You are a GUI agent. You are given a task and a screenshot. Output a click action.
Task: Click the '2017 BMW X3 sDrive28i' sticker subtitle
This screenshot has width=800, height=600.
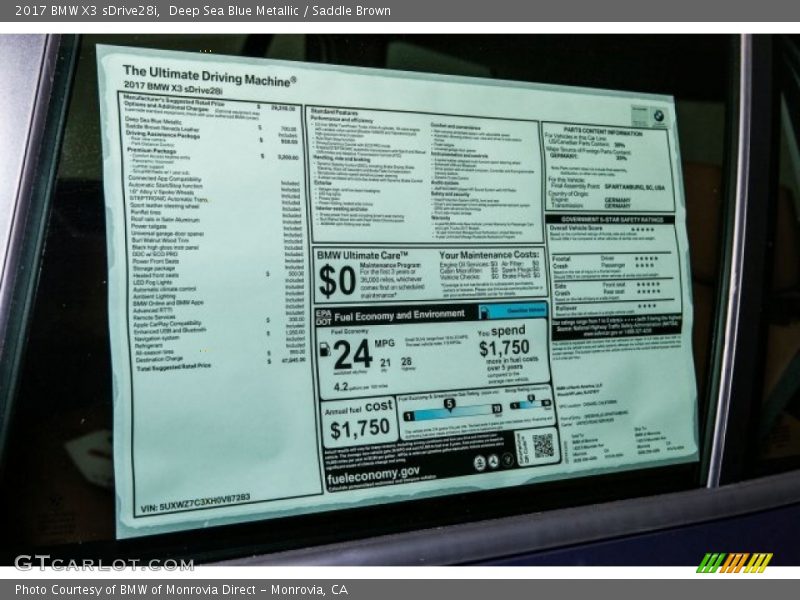[173, 88]
